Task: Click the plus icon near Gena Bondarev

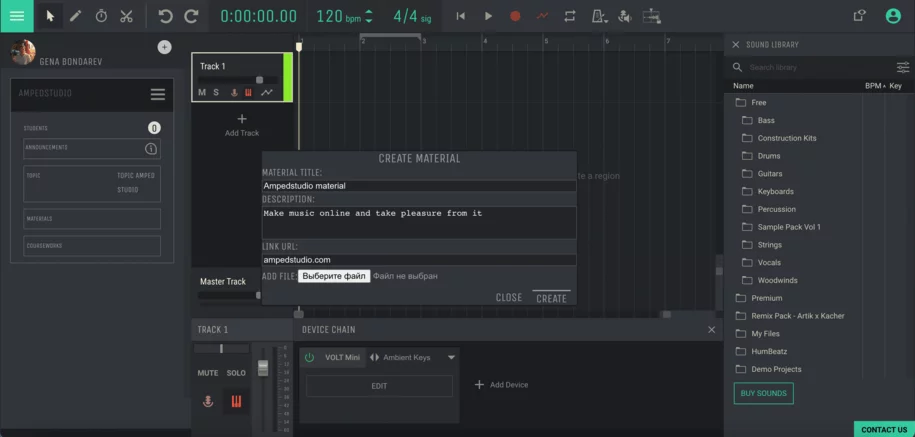Action: 165,47
